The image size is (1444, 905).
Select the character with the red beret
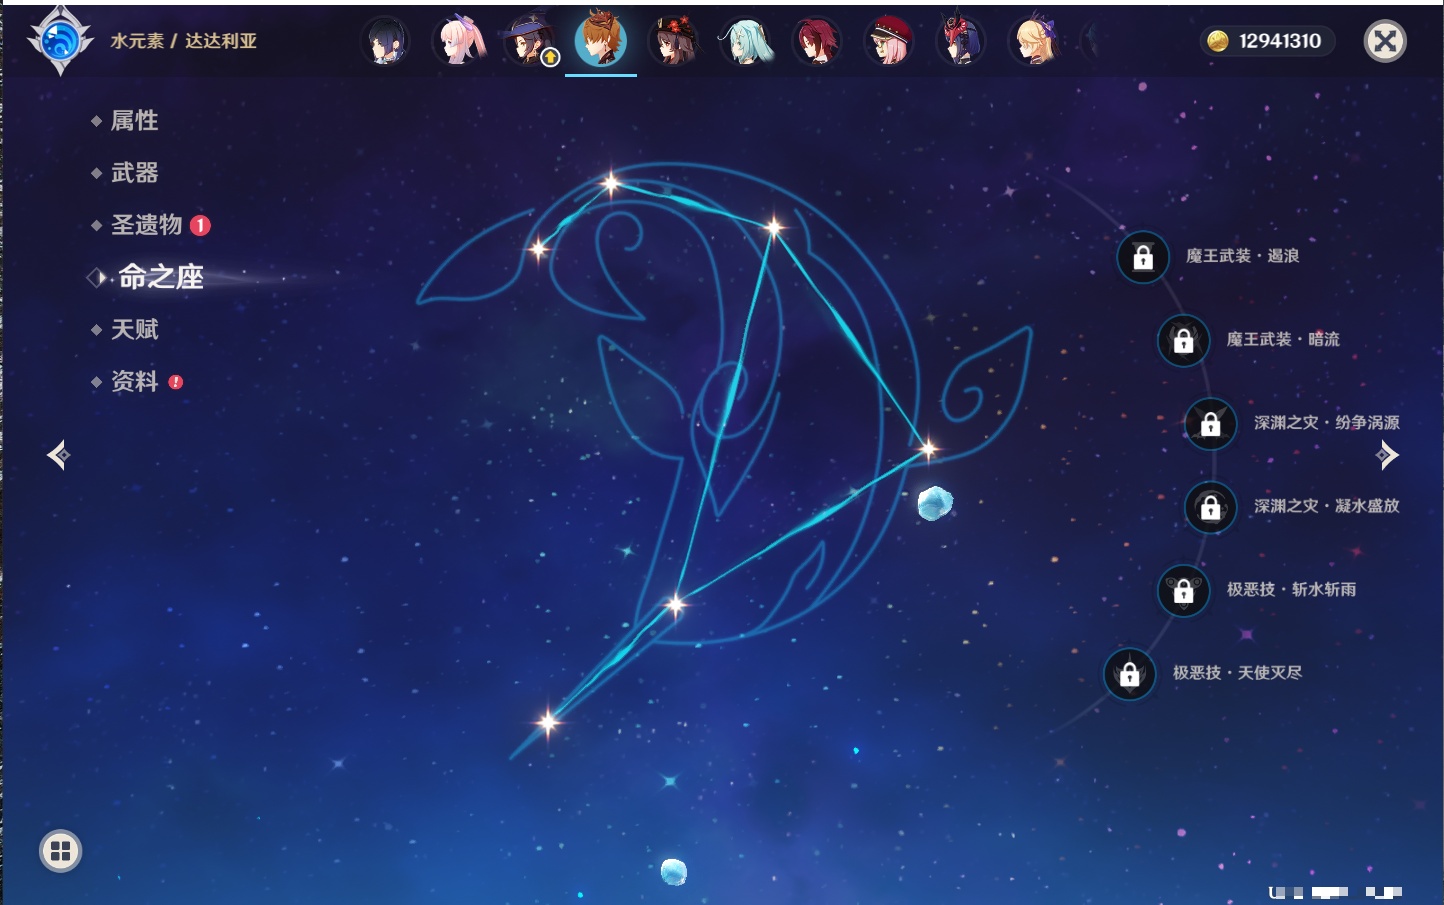pos(888,41)
